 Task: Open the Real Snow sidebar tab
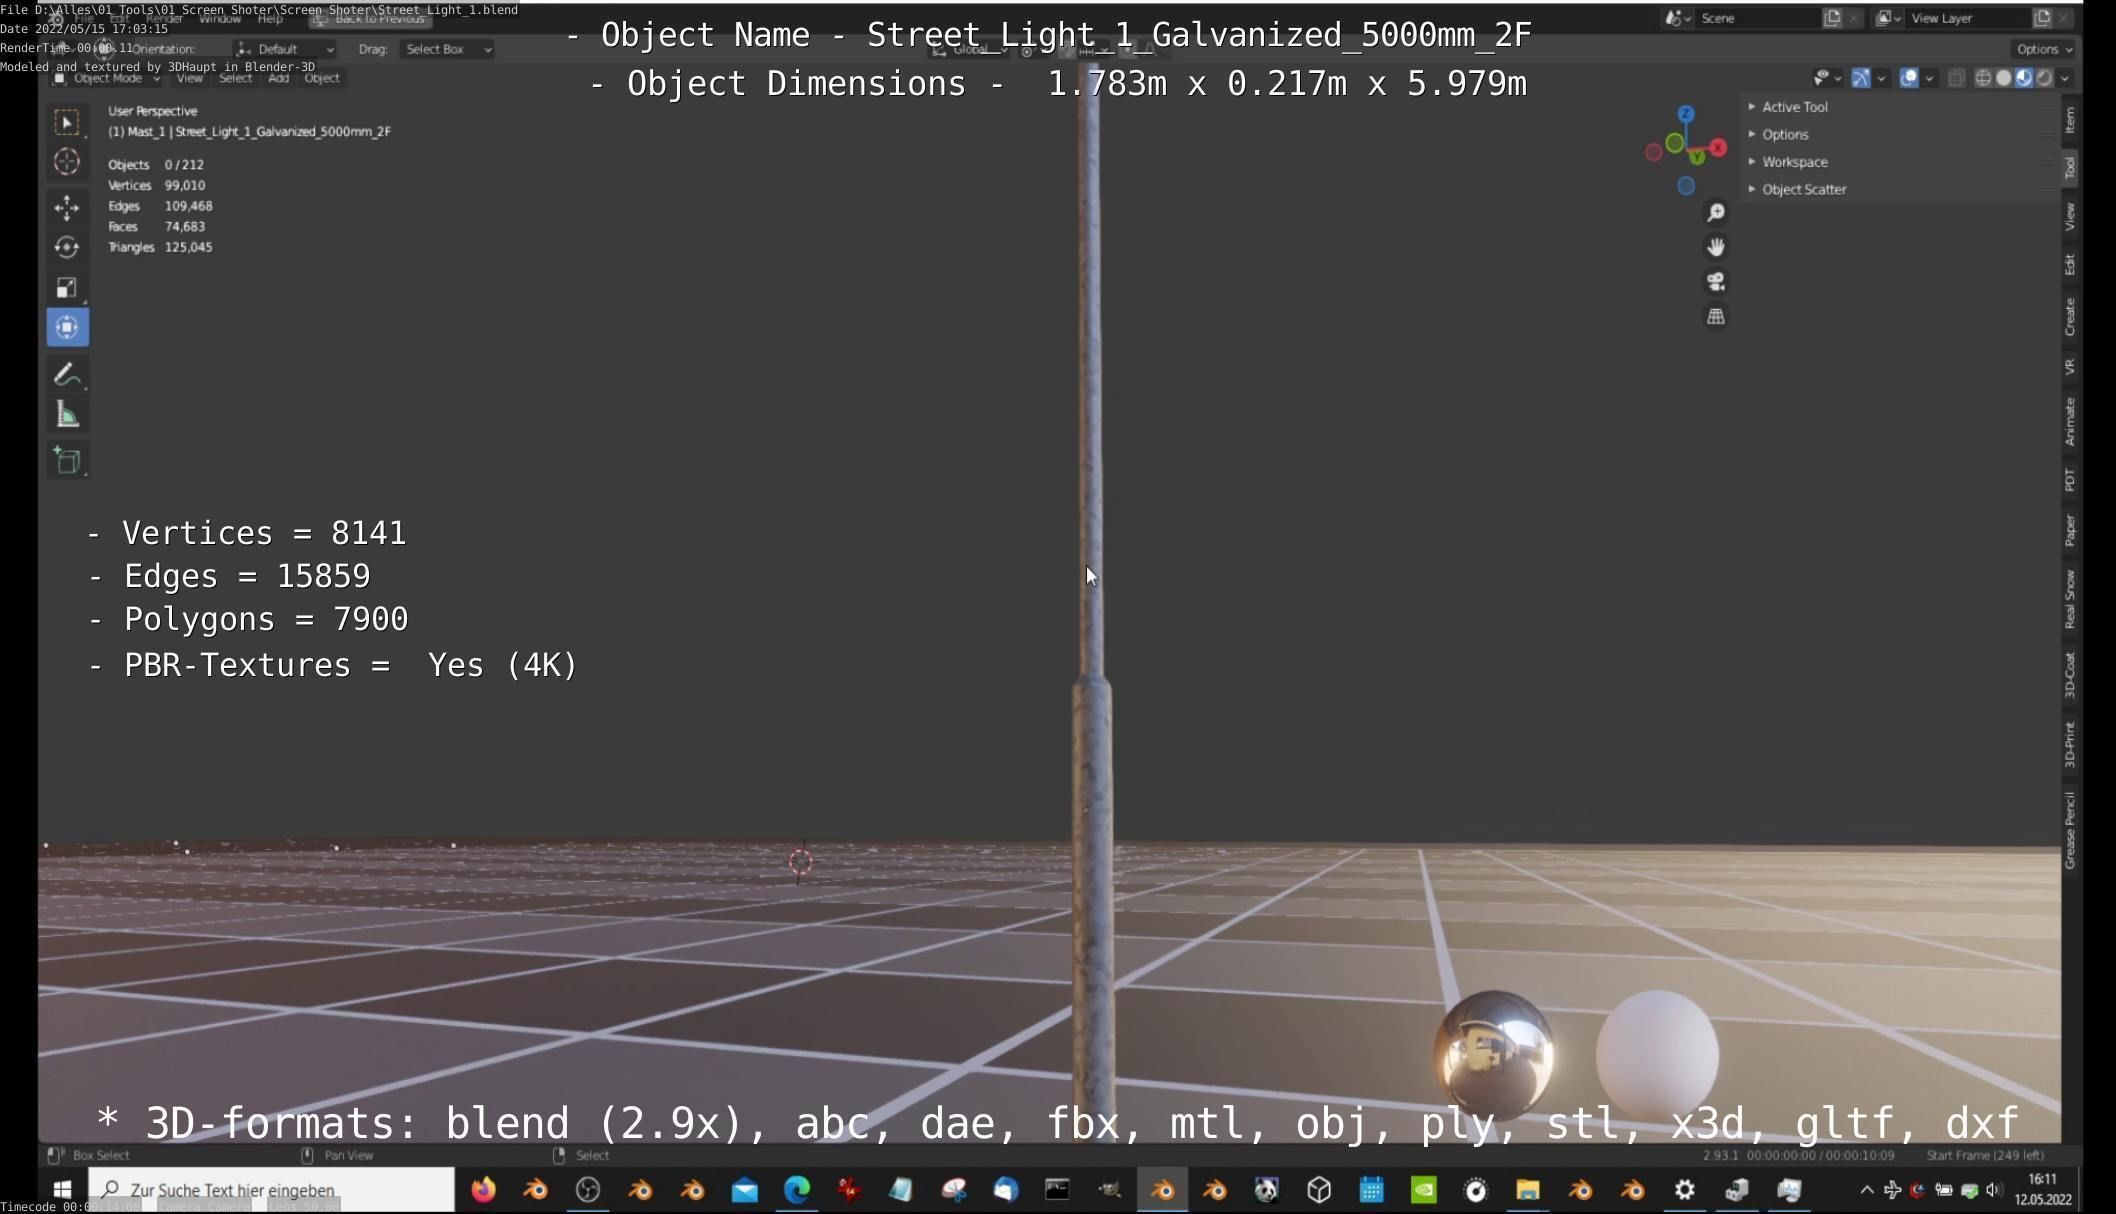[2070, 599]
